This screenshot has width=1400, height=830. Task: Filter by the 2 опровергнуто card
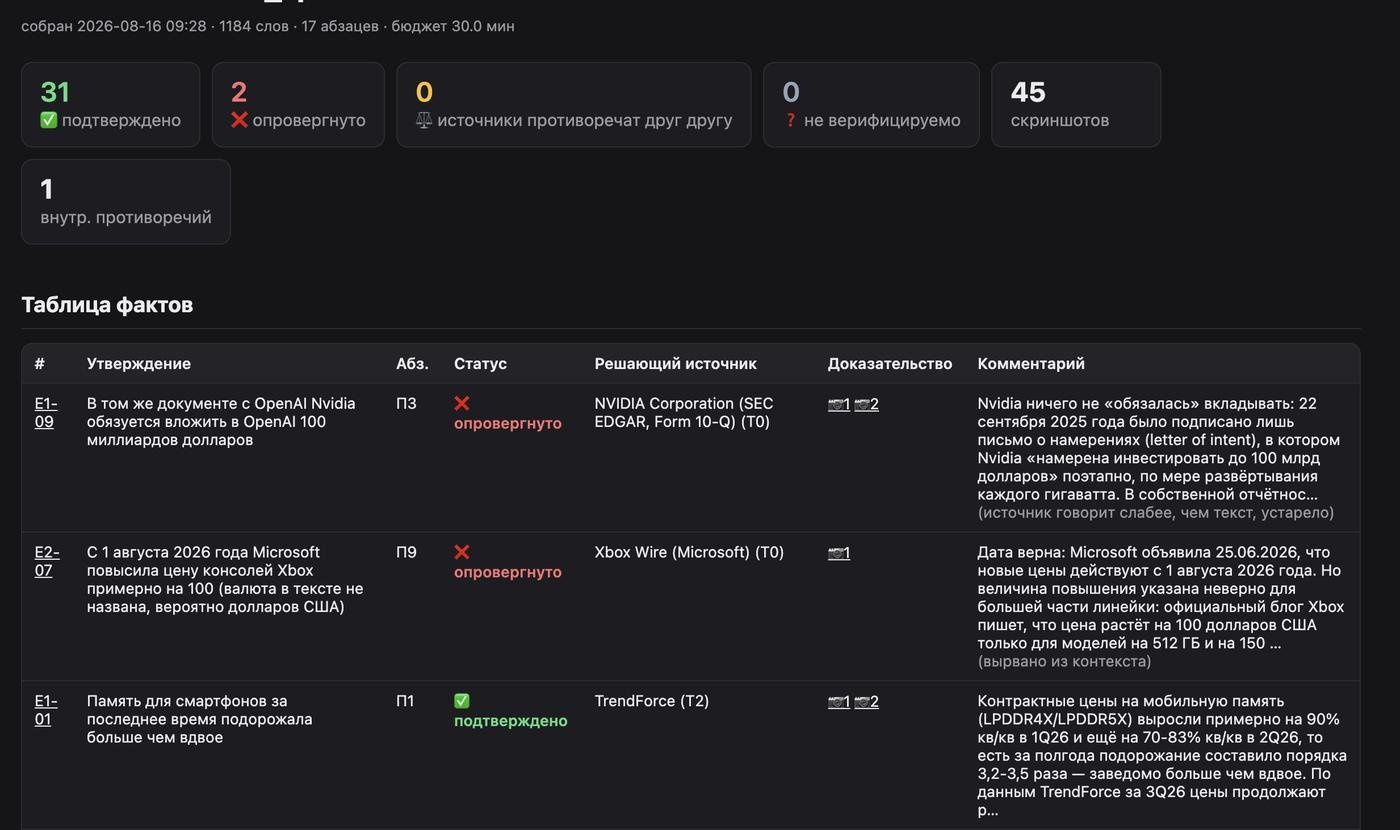coord(298,105)
